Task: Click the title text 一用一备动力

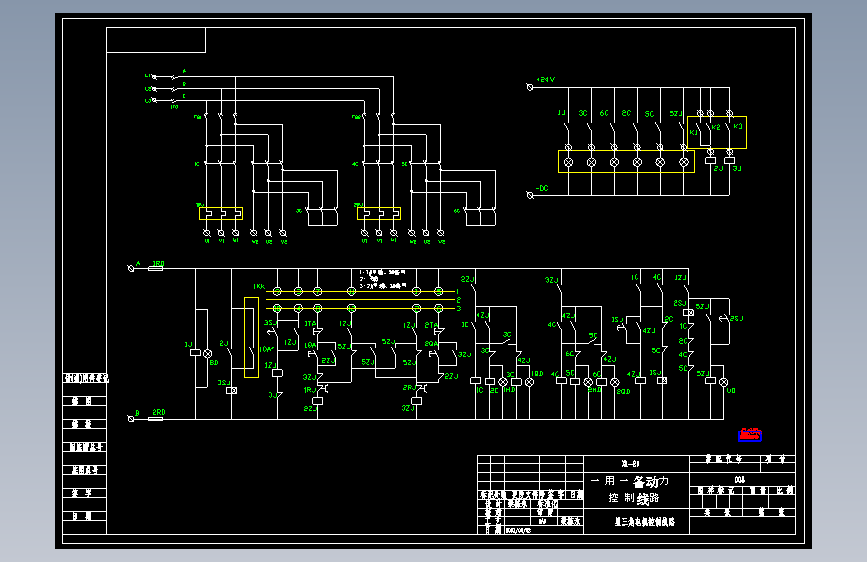Action: coord(630,481)
